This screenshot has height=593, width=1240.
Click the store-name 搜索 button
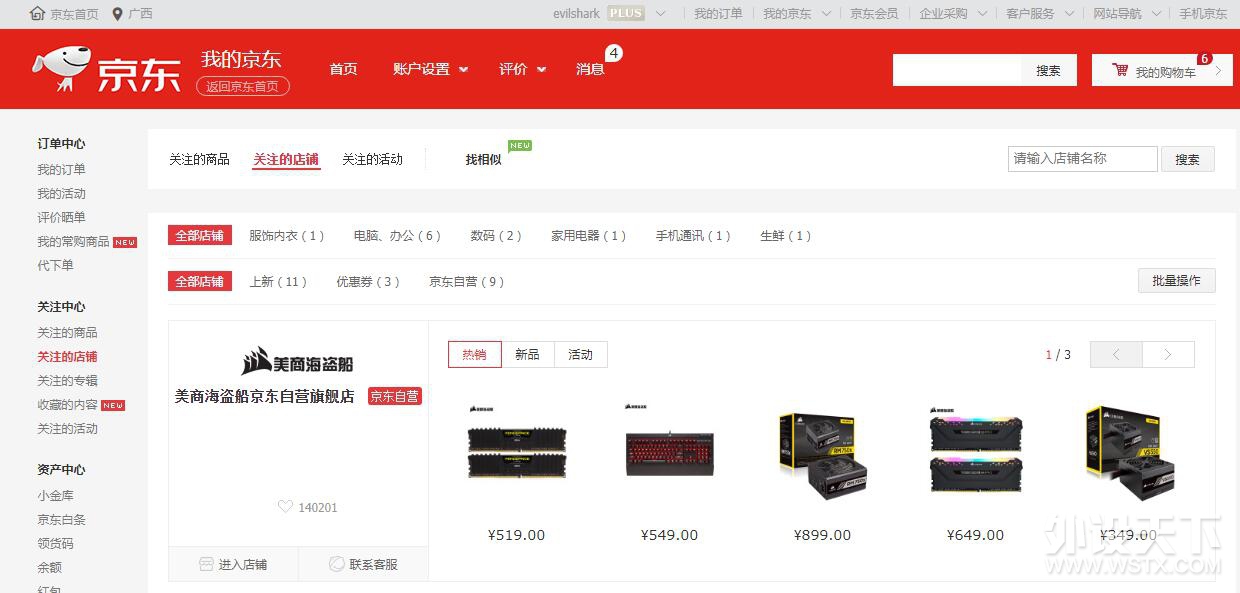[x=1187, y=159]
